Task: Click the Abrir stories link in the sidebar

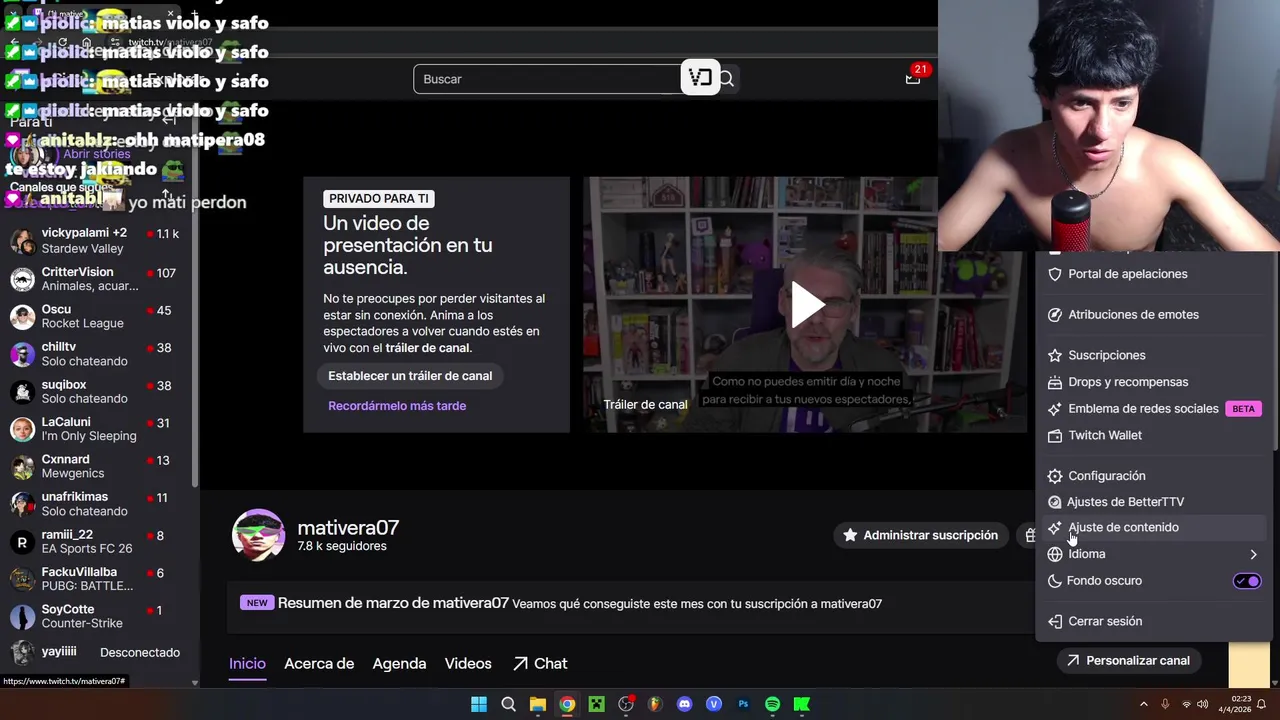Action: point(97,155)
